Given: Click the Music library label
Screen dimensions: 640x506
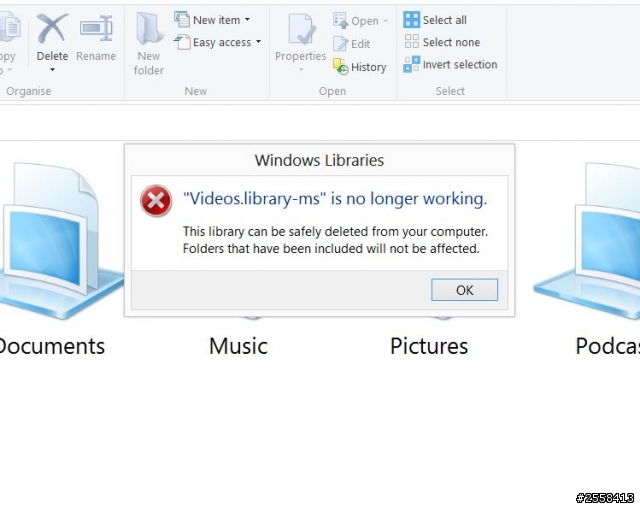Looking at the screenshot, I should (238, 346).
